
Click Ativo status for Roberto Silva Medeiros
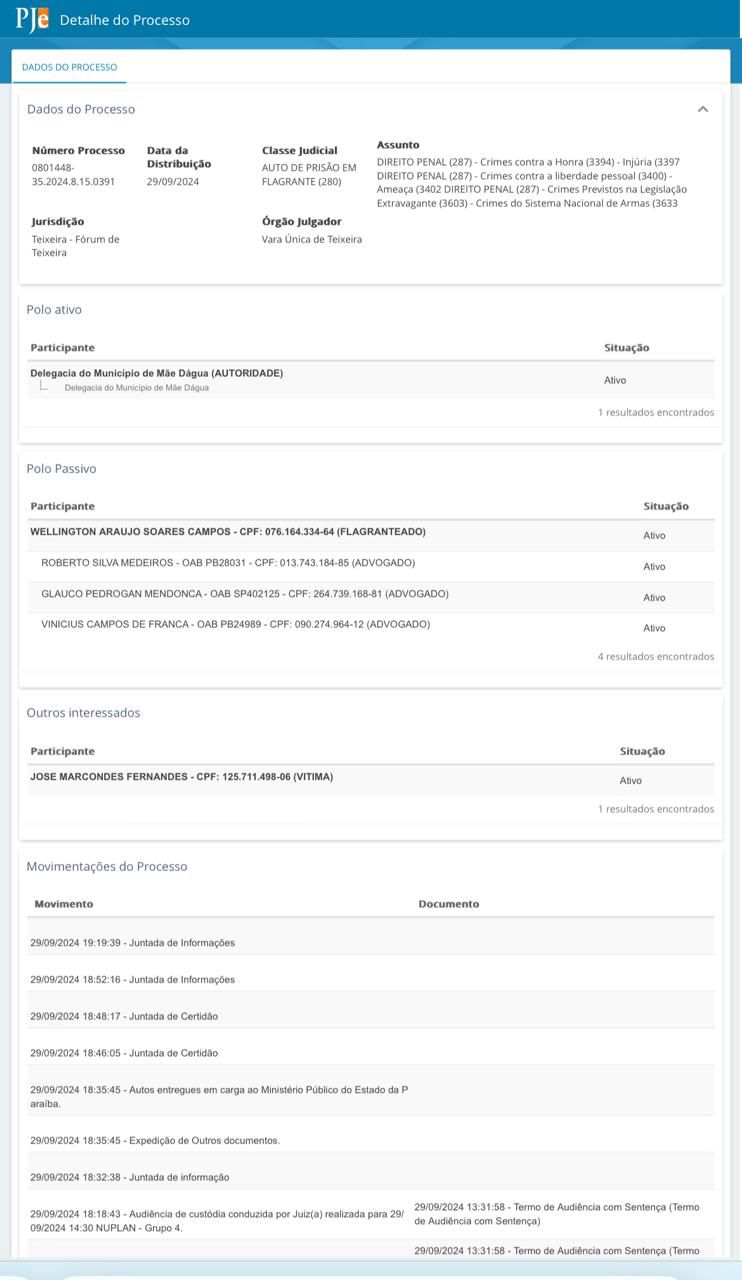pyautogui.click(x=654, y=566)
